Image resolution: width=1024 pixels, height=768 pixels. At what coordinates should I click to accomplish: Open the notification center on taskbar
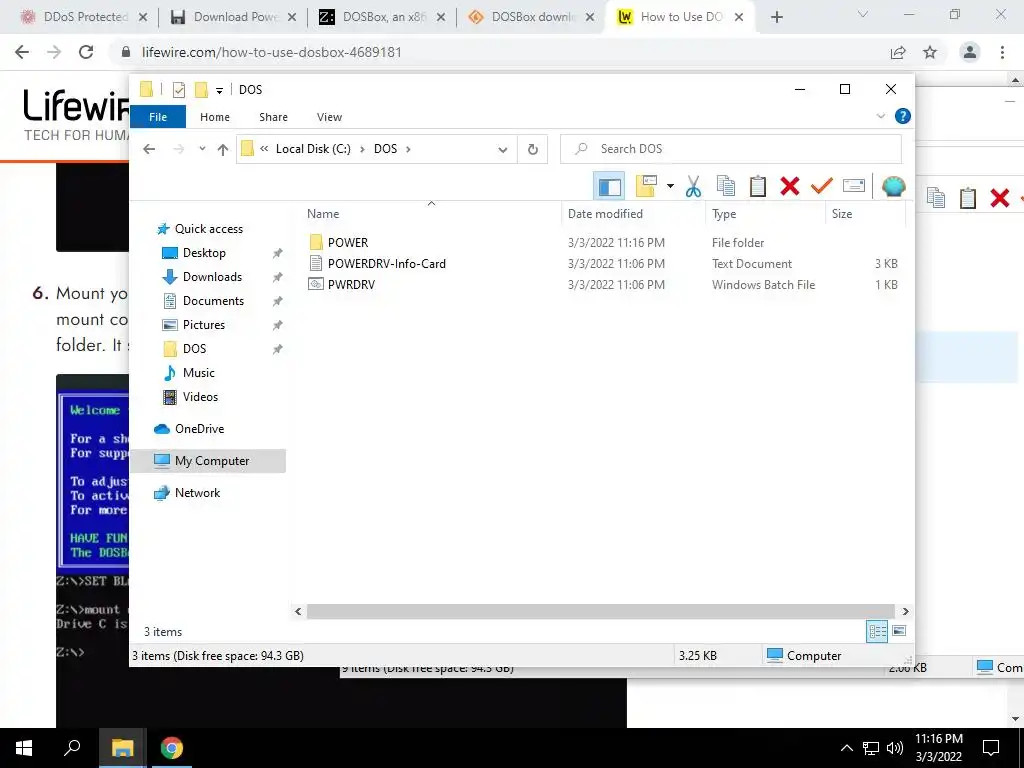991,748
